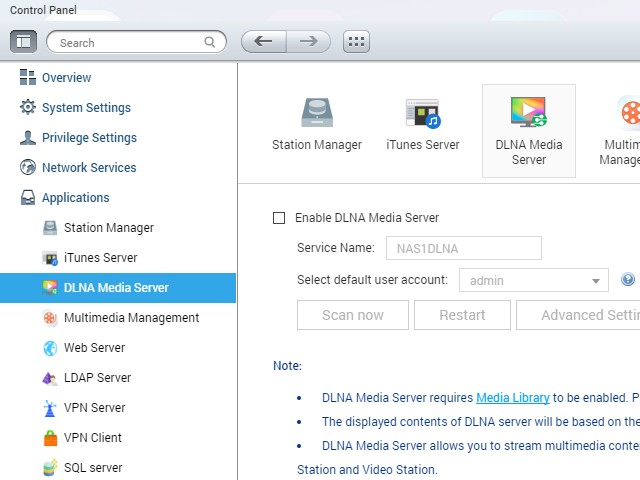640x480 pixels.
Task: Toggle the sidebar panel view icon
Action: 23,42
